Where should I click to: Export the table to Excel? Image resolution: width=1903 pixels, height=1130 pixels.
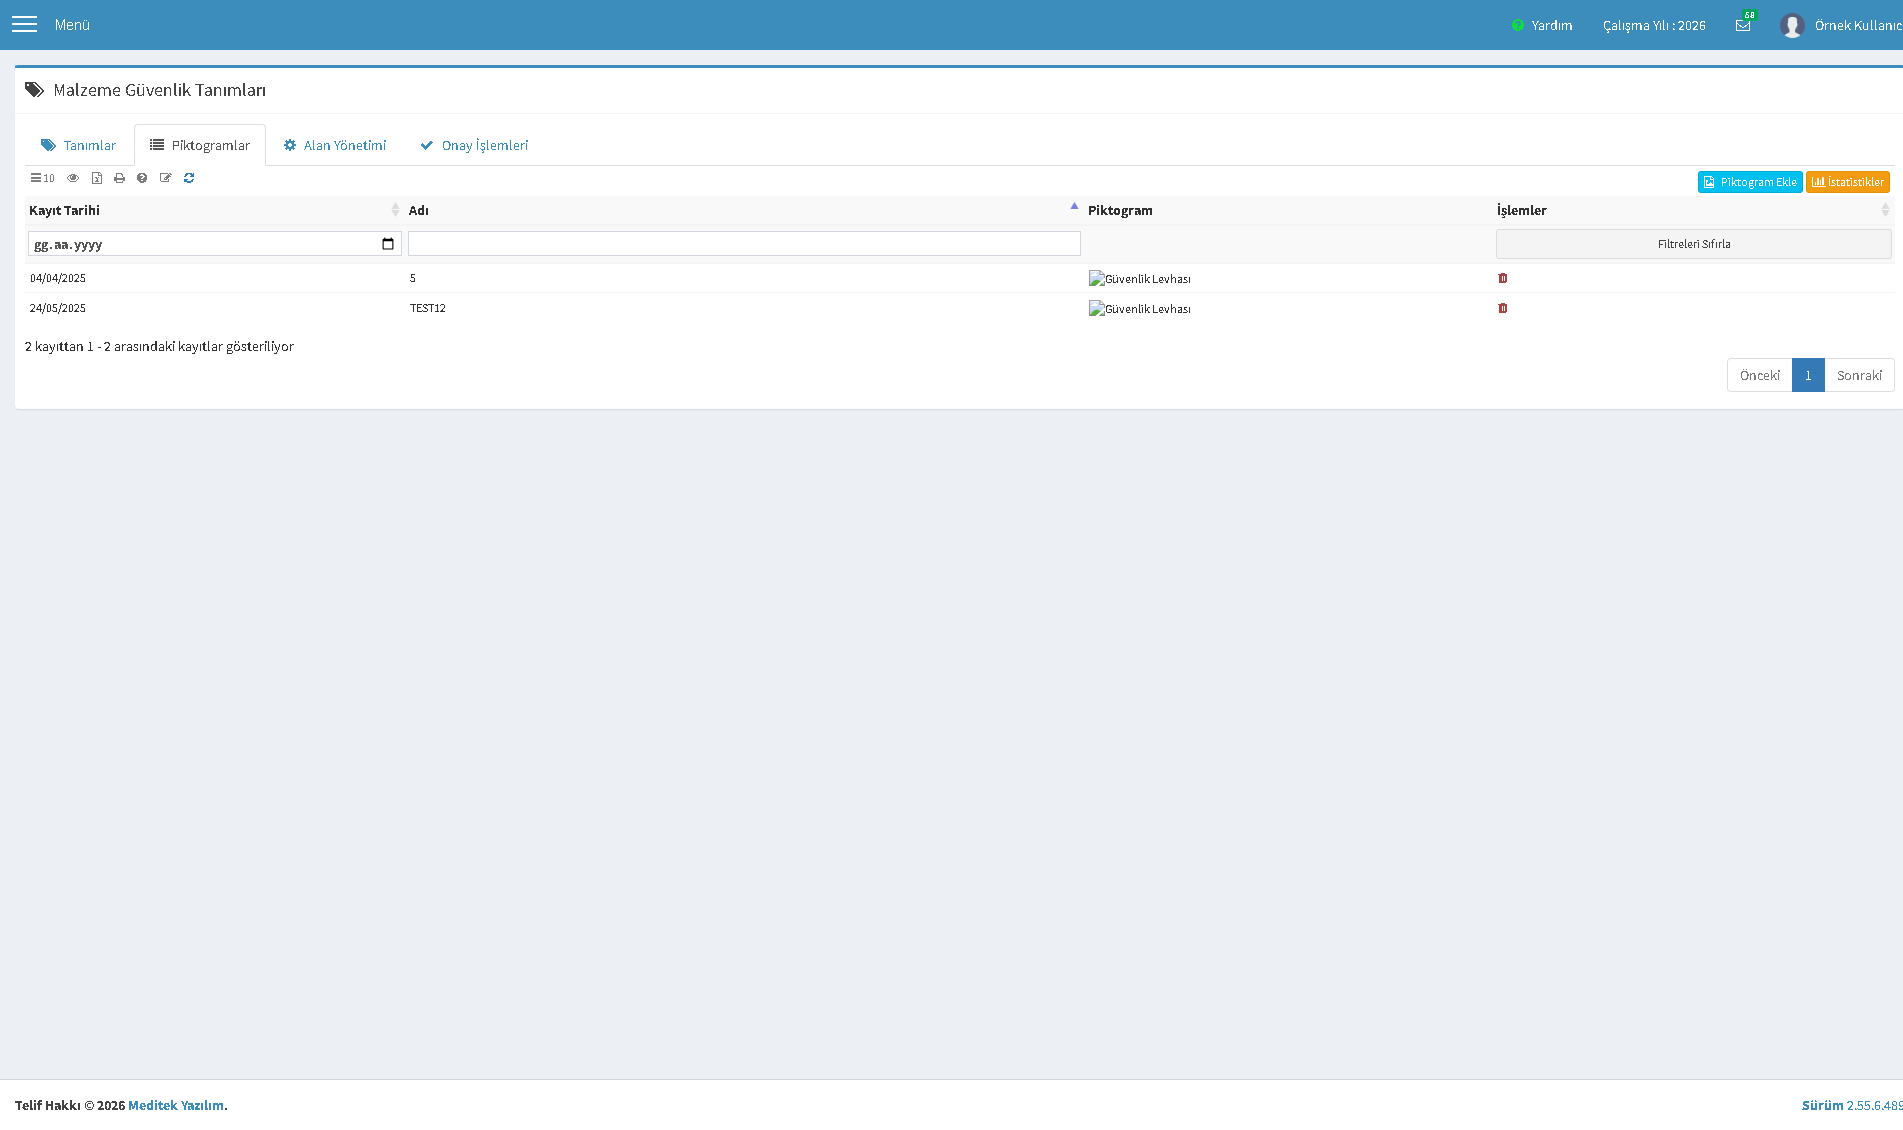(97, 178)
